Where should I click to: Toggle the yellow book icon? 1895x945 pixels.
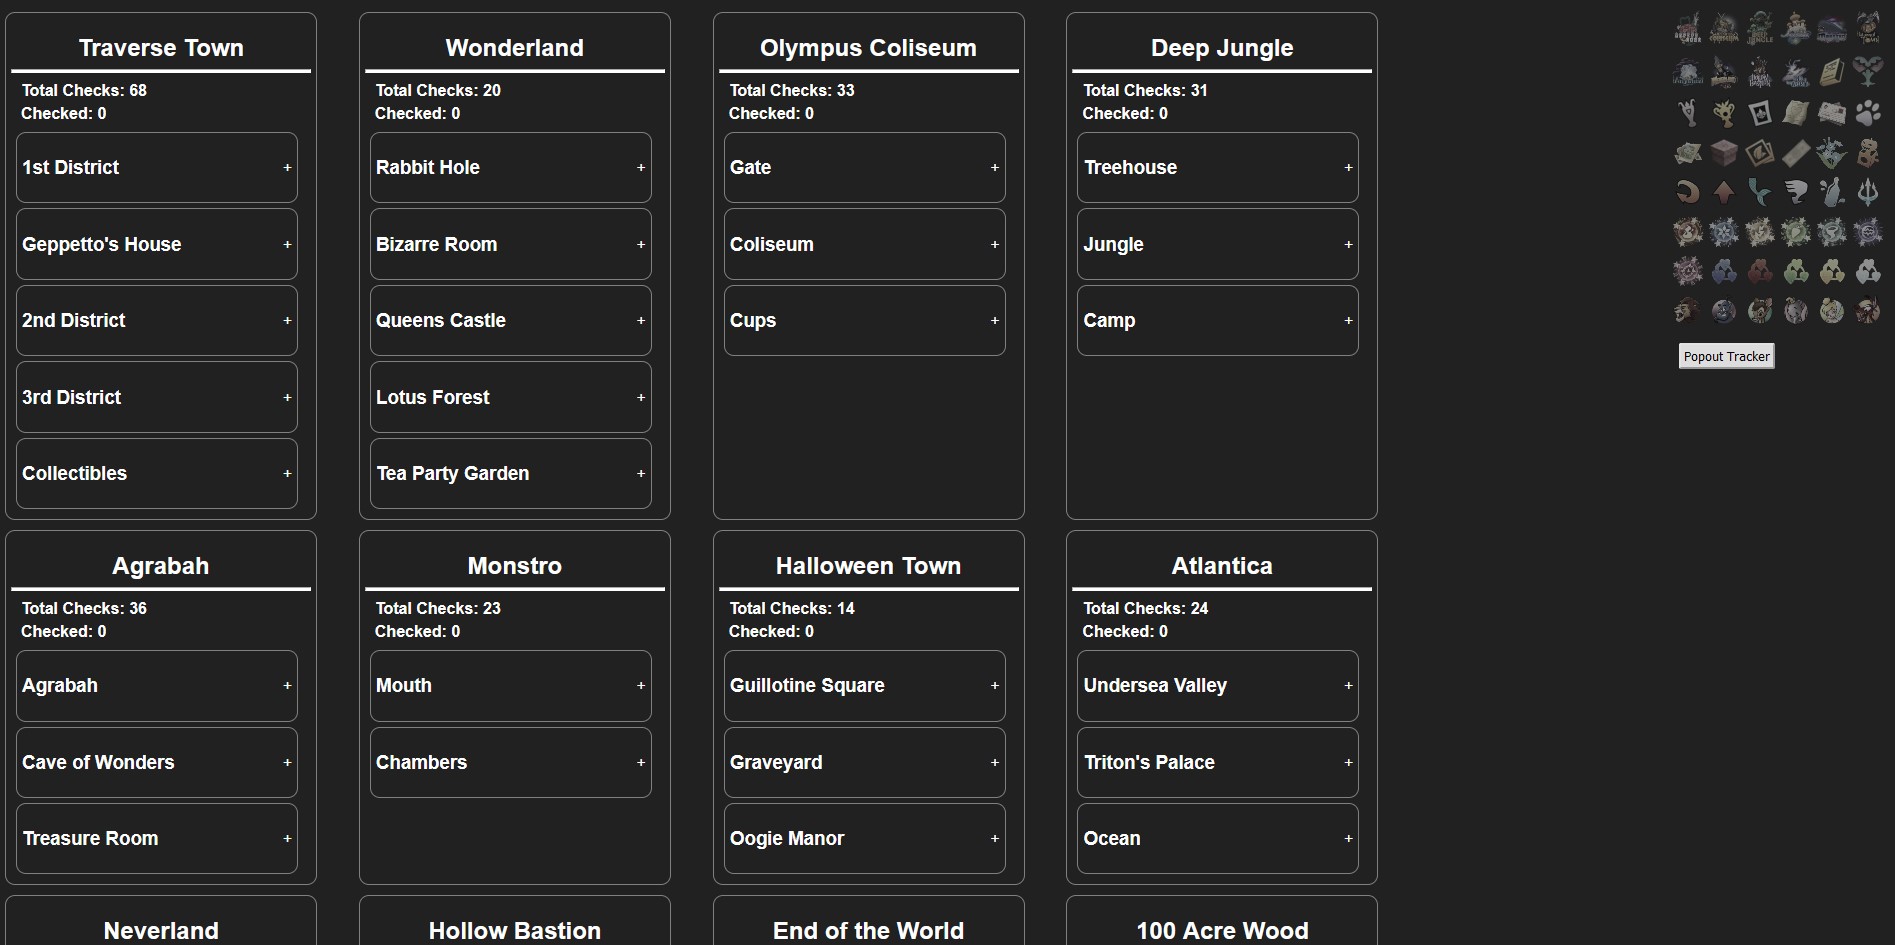1832,71
